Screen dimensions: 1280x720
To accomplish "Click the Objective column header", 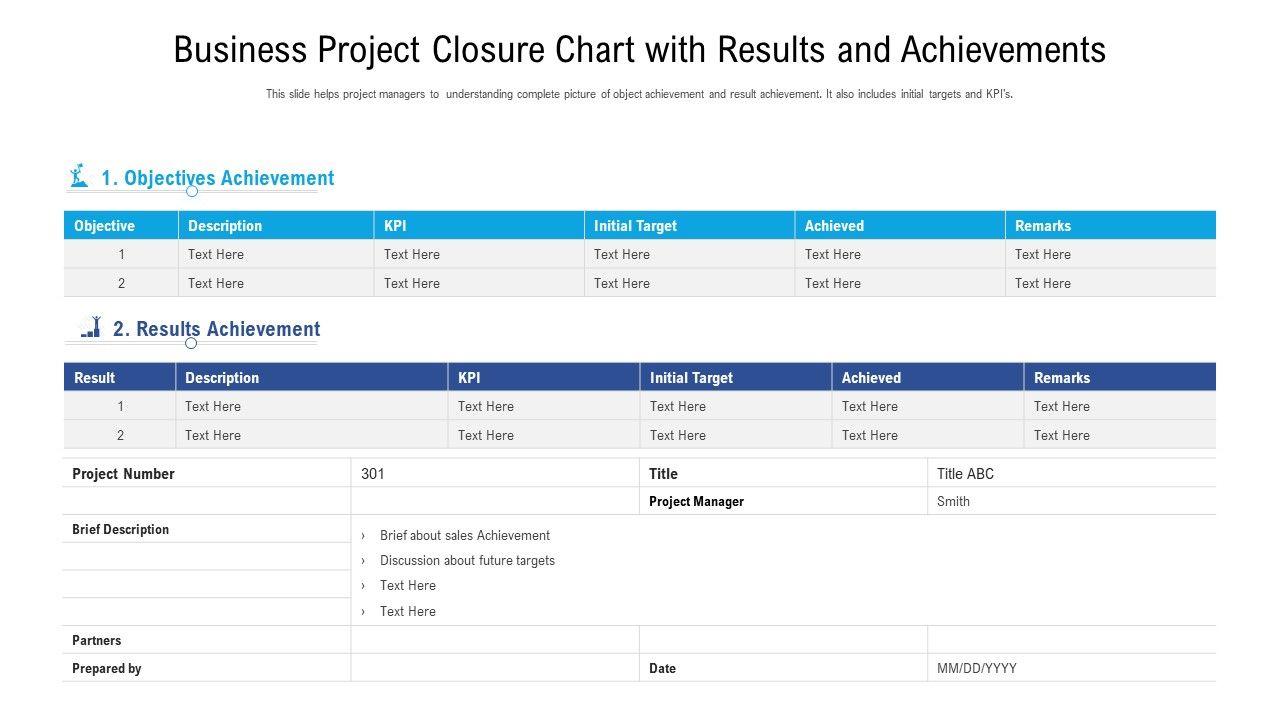I will (x=104, y=226).
